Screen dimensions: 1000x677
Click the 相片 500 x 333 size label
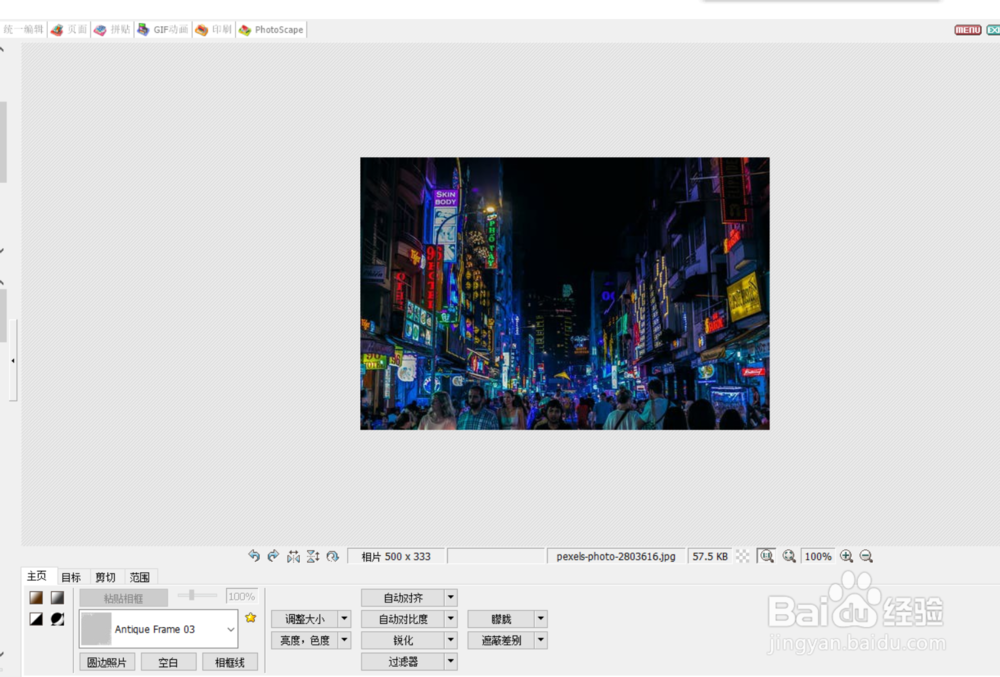pyautogui.click(x=396, y=556)
